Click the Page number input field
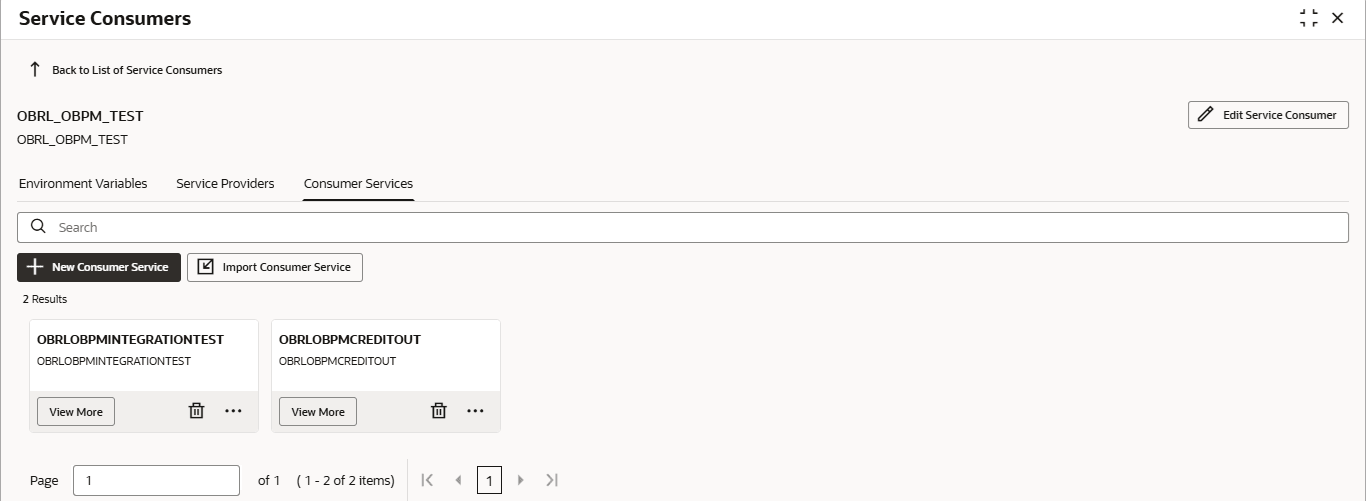Screen dimensions: 1366x501 click(156, 480)
